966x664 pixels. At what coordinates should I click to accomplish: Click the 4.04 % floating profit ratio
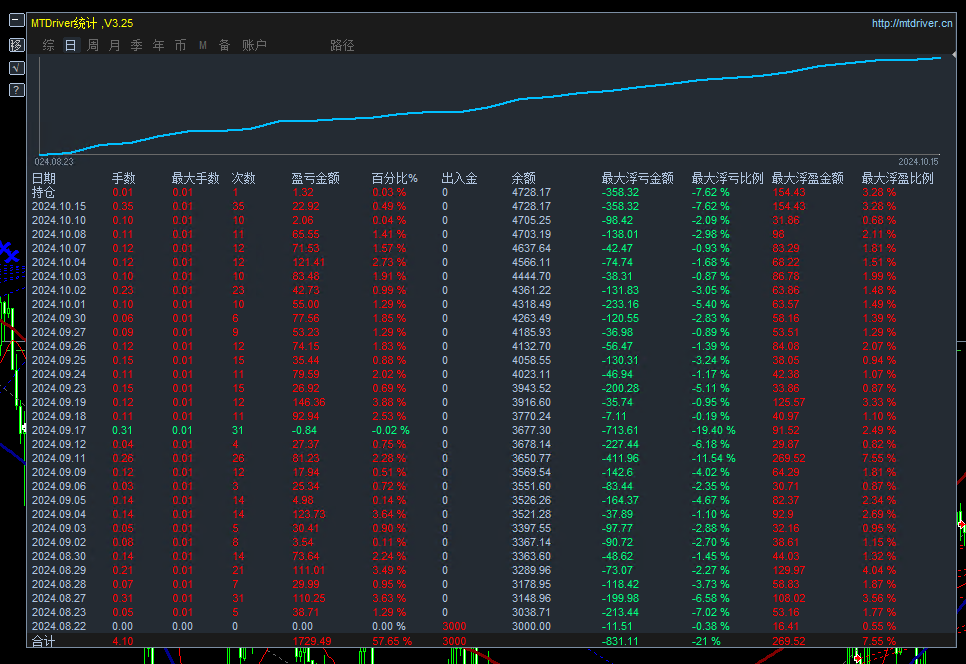coord(879,570)
